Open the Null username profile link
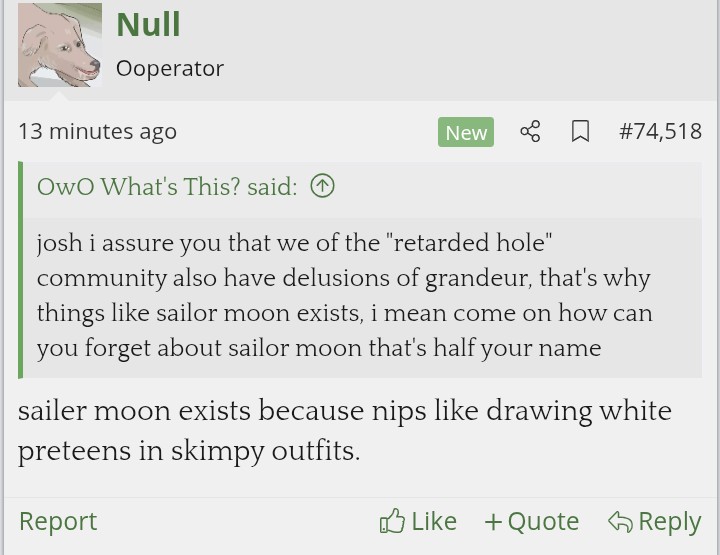The image size is (720, 555). tap(148, 24)
